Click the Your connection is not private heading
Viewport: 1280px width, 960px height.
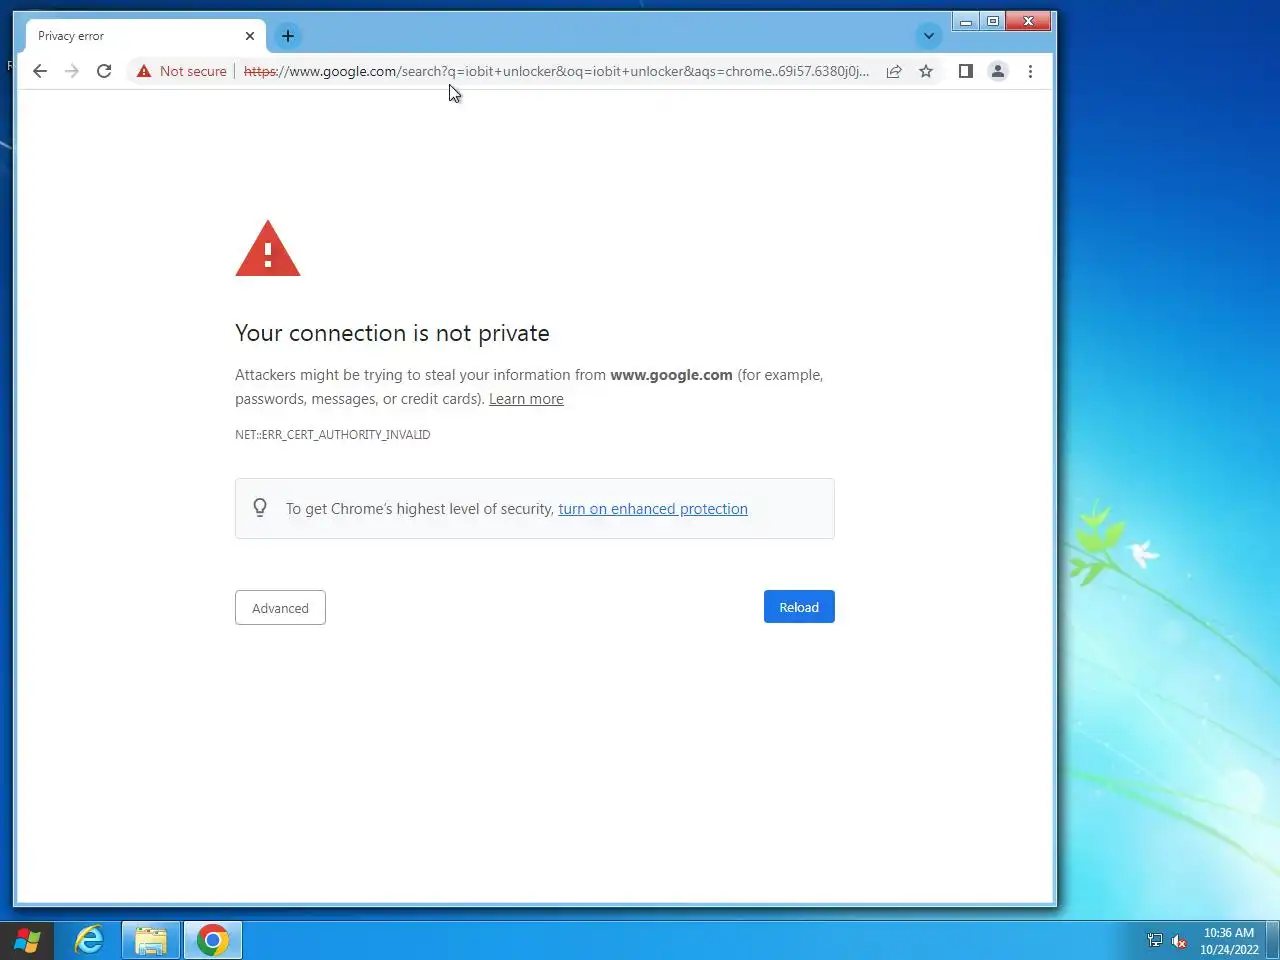point(392,333)
